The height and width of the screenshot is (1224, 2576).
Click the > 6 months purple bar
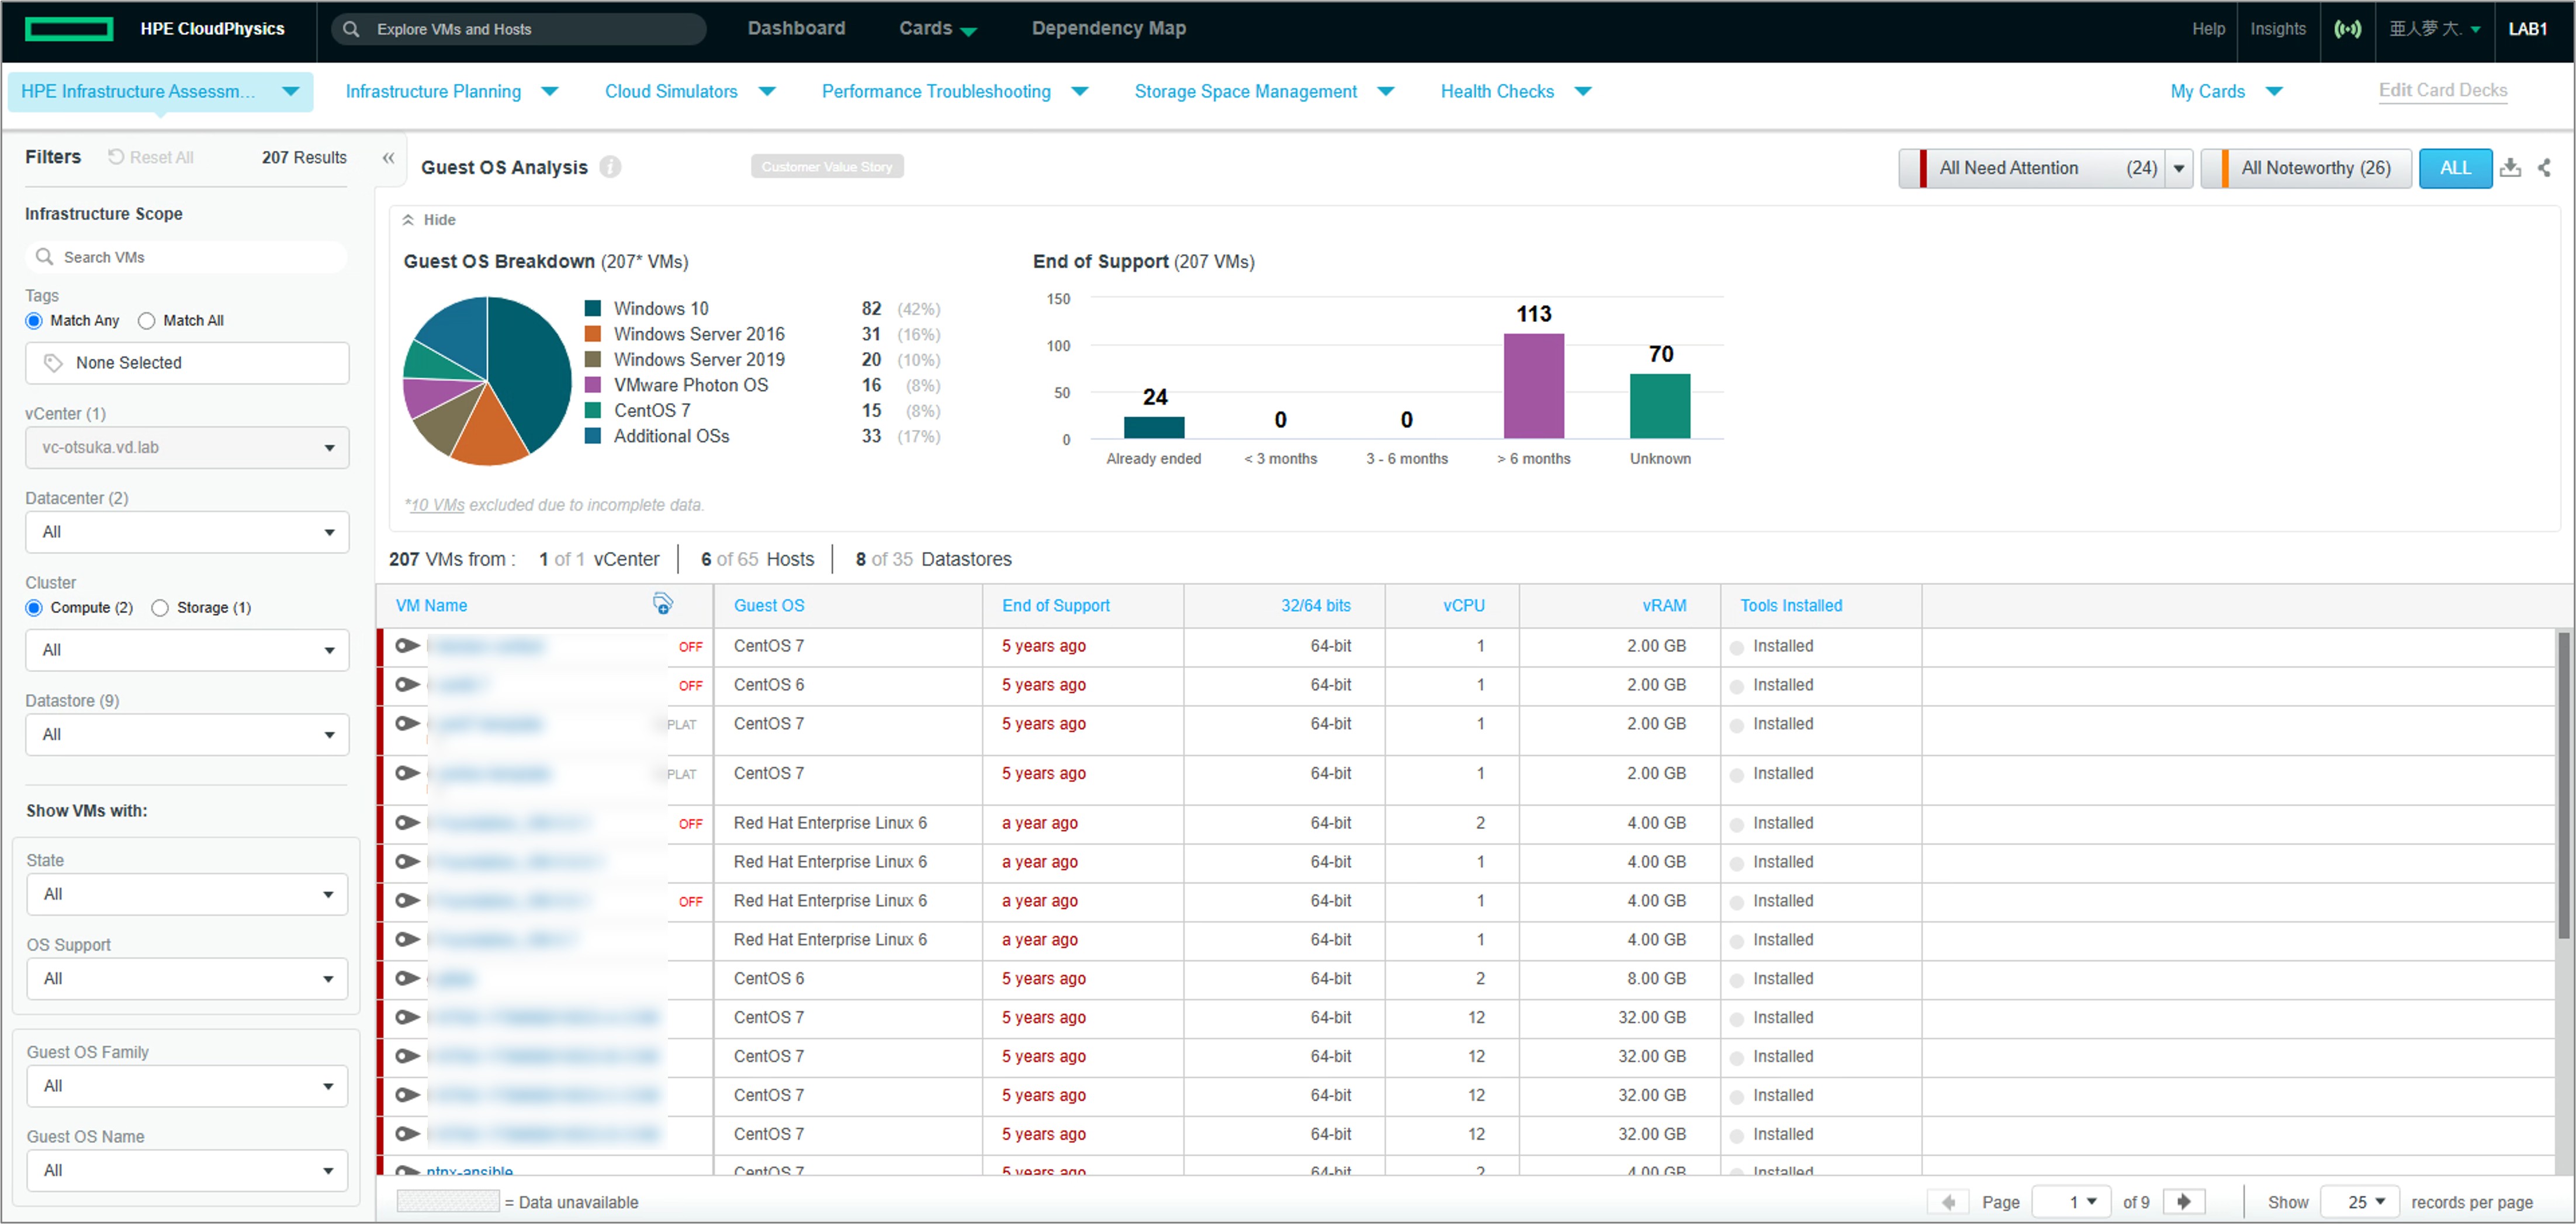click(1533, 386)
